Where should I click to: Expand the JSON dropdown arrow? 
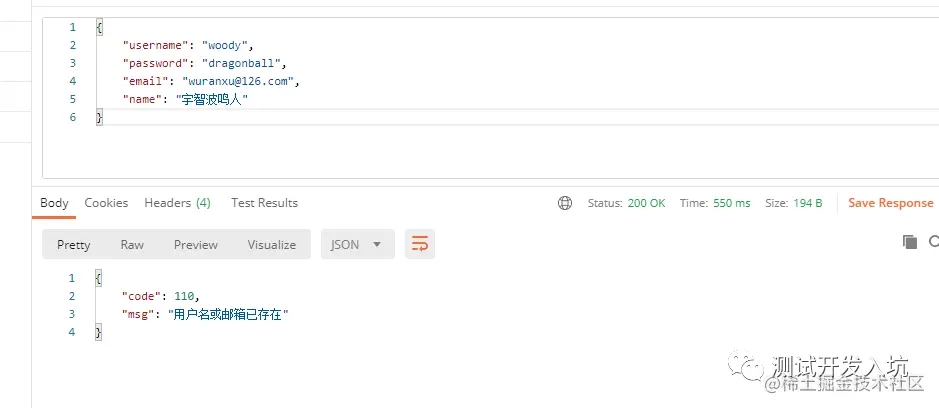377,244
